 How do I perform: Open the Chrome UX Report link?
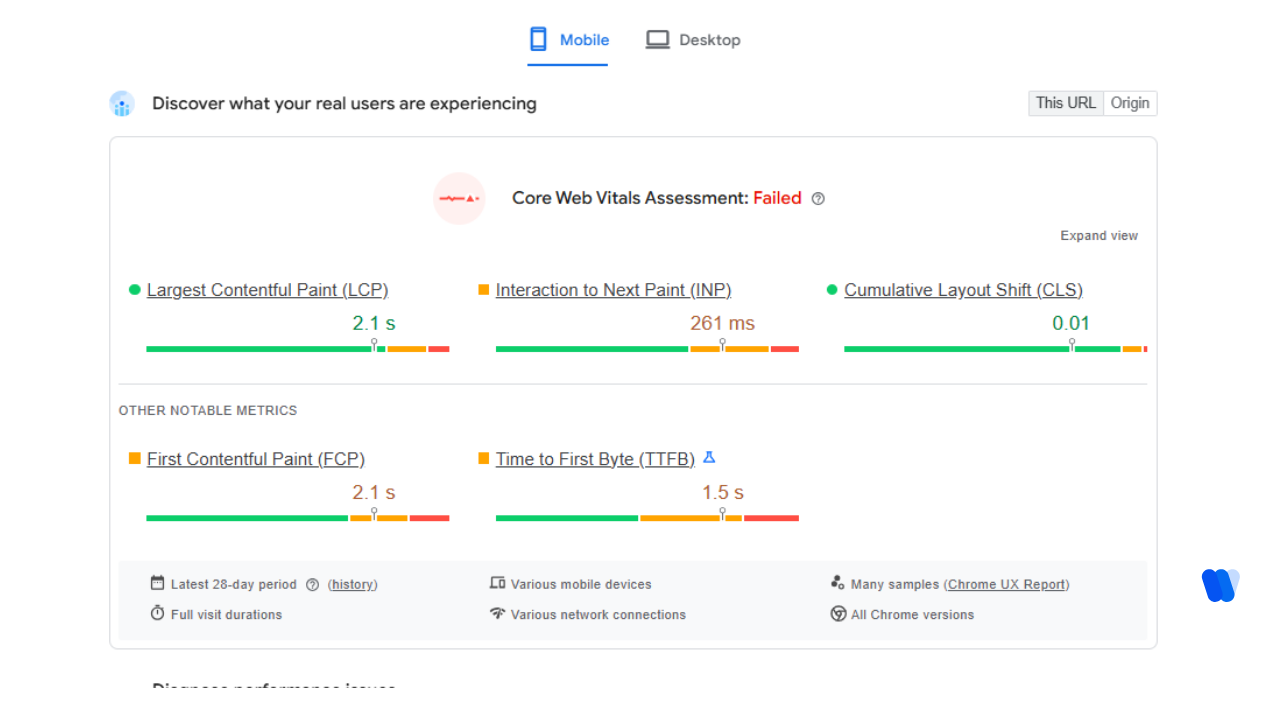pos(1008,585)
